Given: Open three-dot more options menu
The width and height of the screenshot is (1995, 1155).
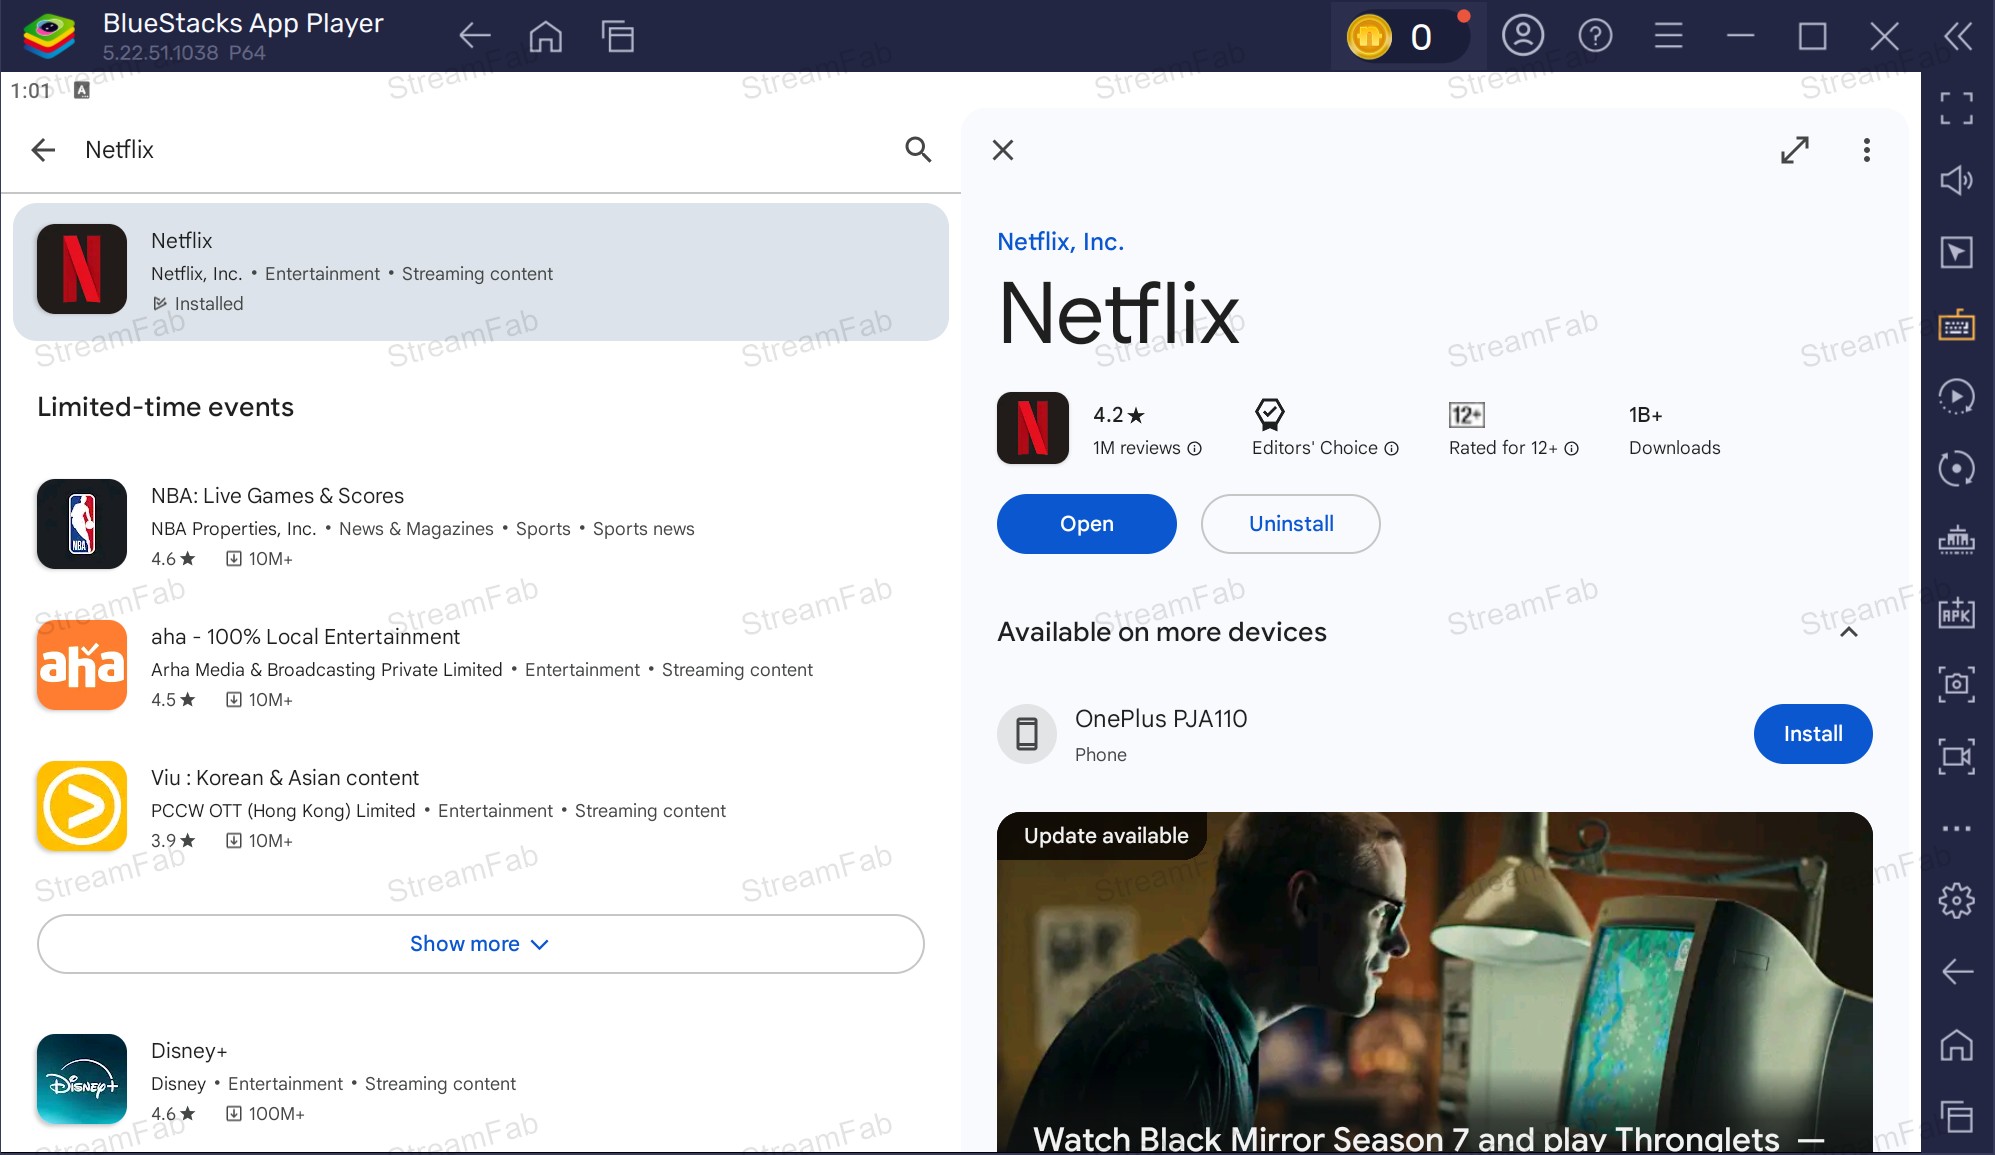Looking at the screenshot, I should pos(1866,150).
